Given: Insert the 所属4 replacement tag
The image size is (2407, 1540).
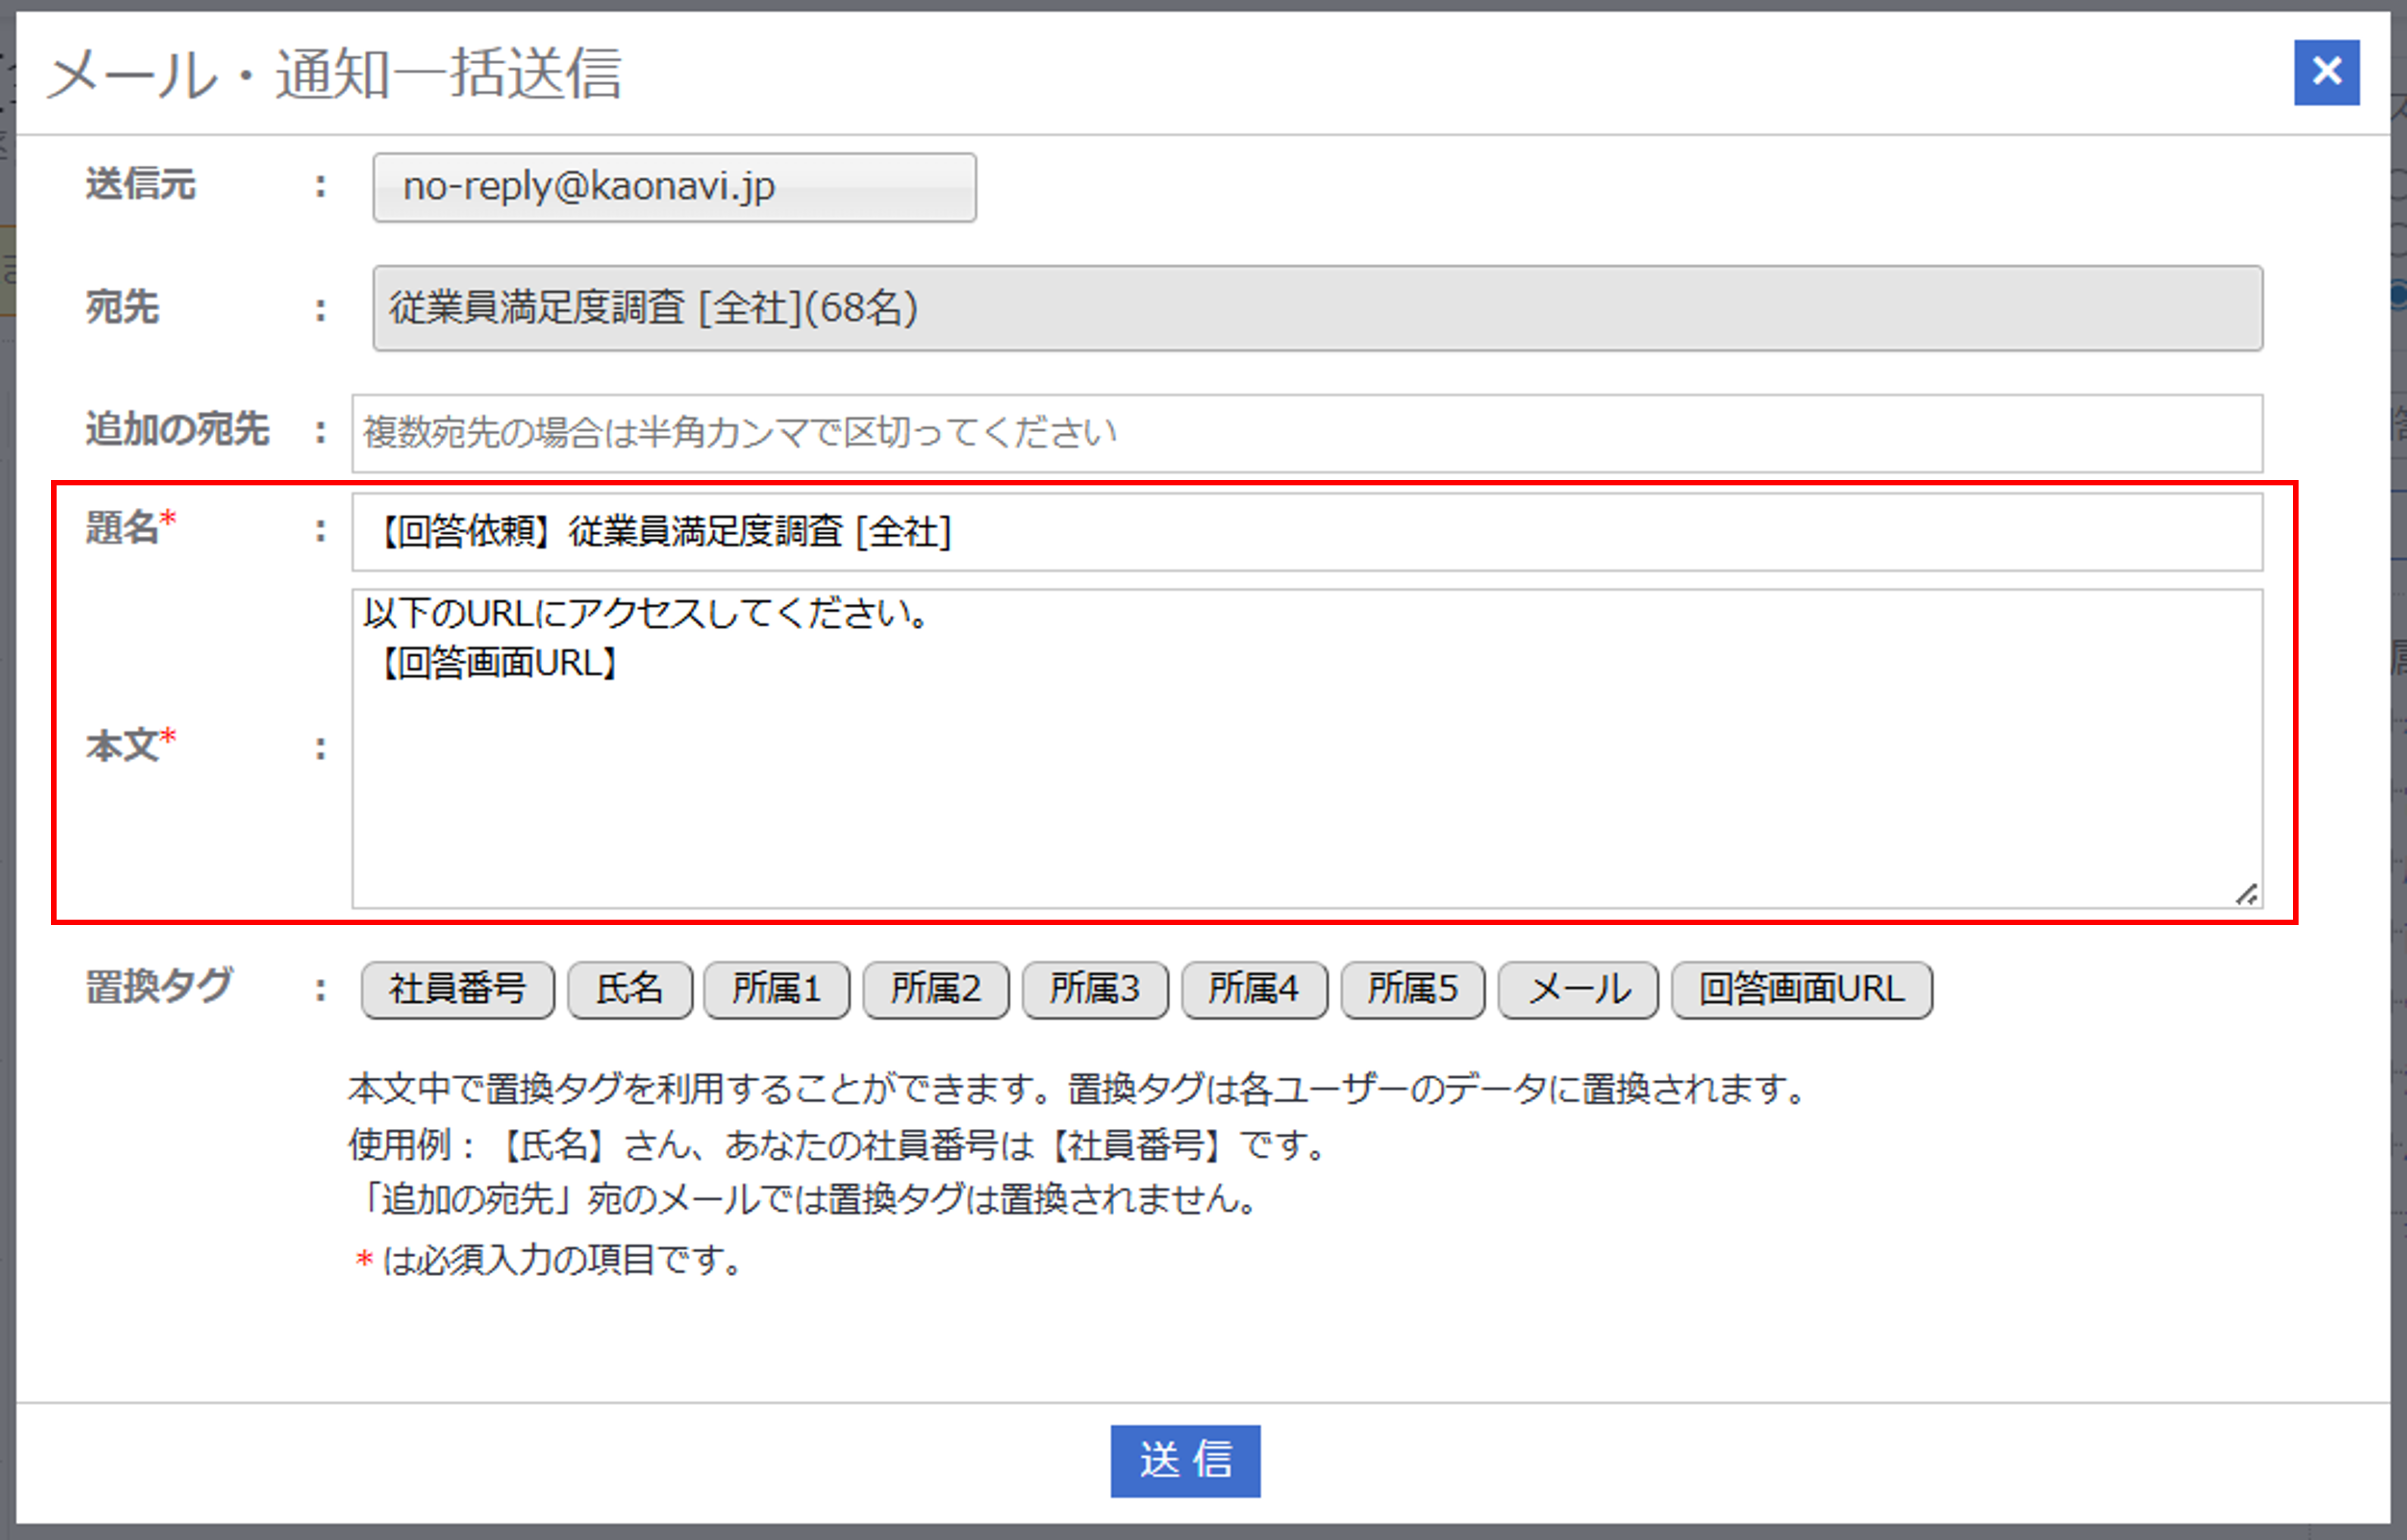Looking at the screenshot, I should [1254, 990].
